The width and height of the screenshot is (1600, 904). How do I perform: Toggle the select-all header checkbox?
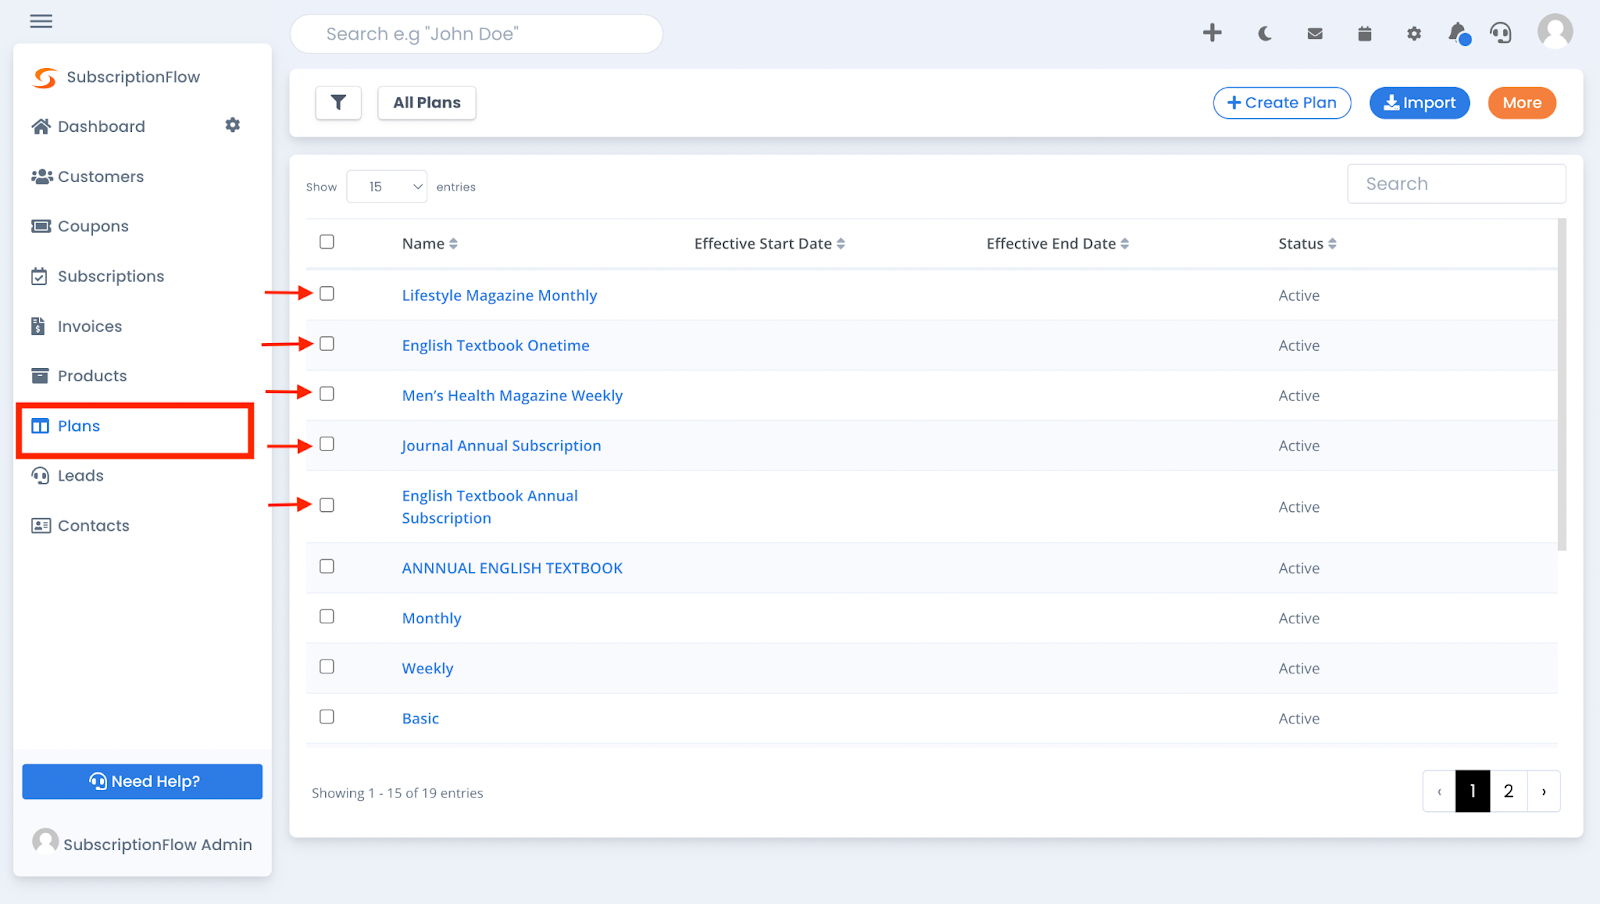pyautogui.click(x=327, y=242)
